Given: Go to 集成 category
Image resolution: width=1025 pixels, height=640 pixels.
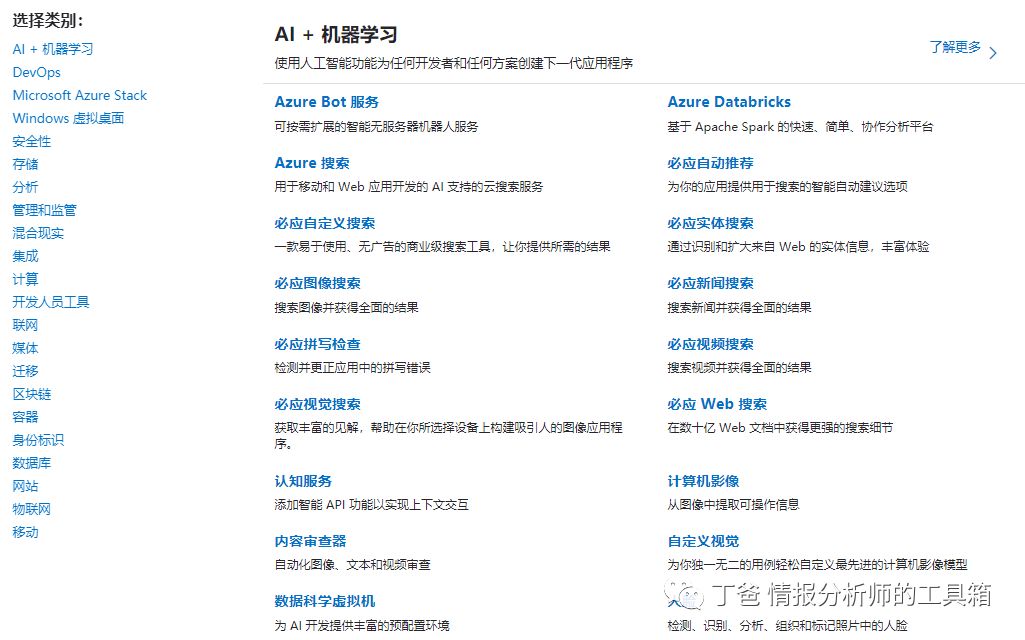Looking at the screenshot, I should [25, 256].
